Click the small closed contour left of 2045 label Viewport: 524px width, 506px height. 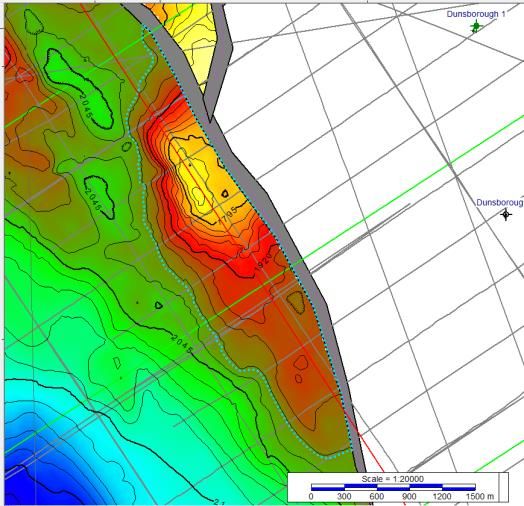pyautogui.click(x=159, y=305)
